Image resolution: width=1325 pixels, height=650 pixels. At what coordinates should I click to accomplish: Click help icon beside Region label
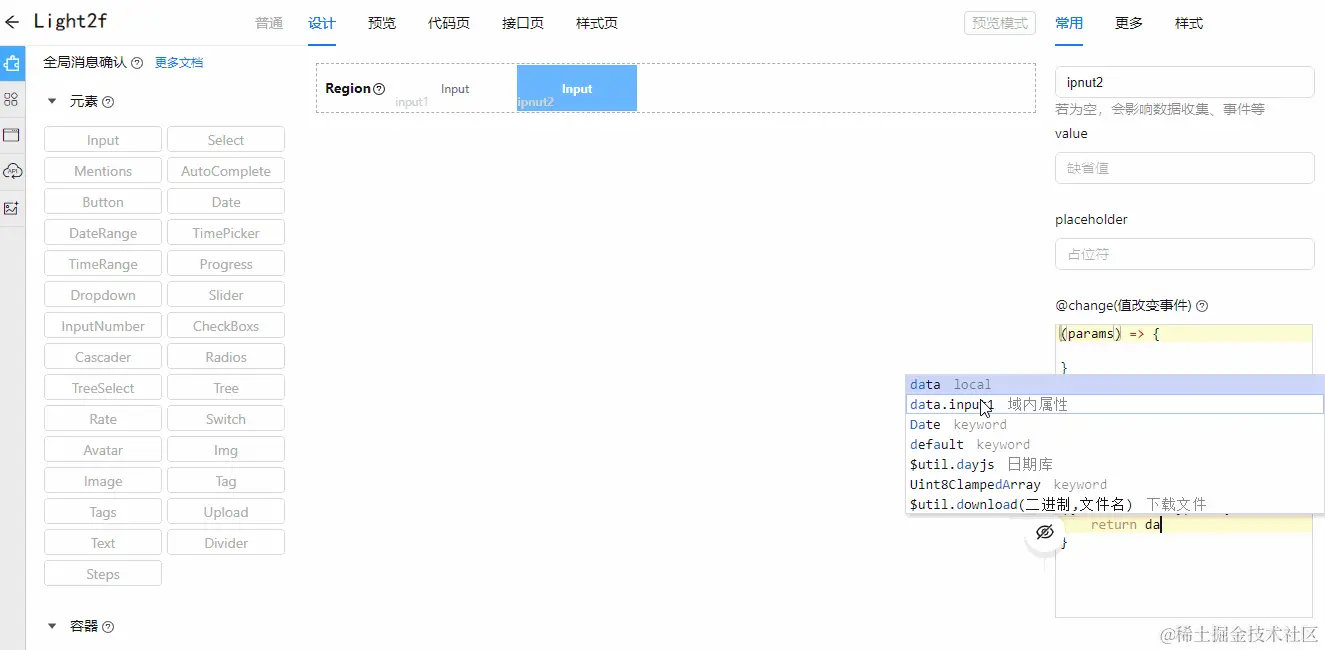tap(379, 89)
